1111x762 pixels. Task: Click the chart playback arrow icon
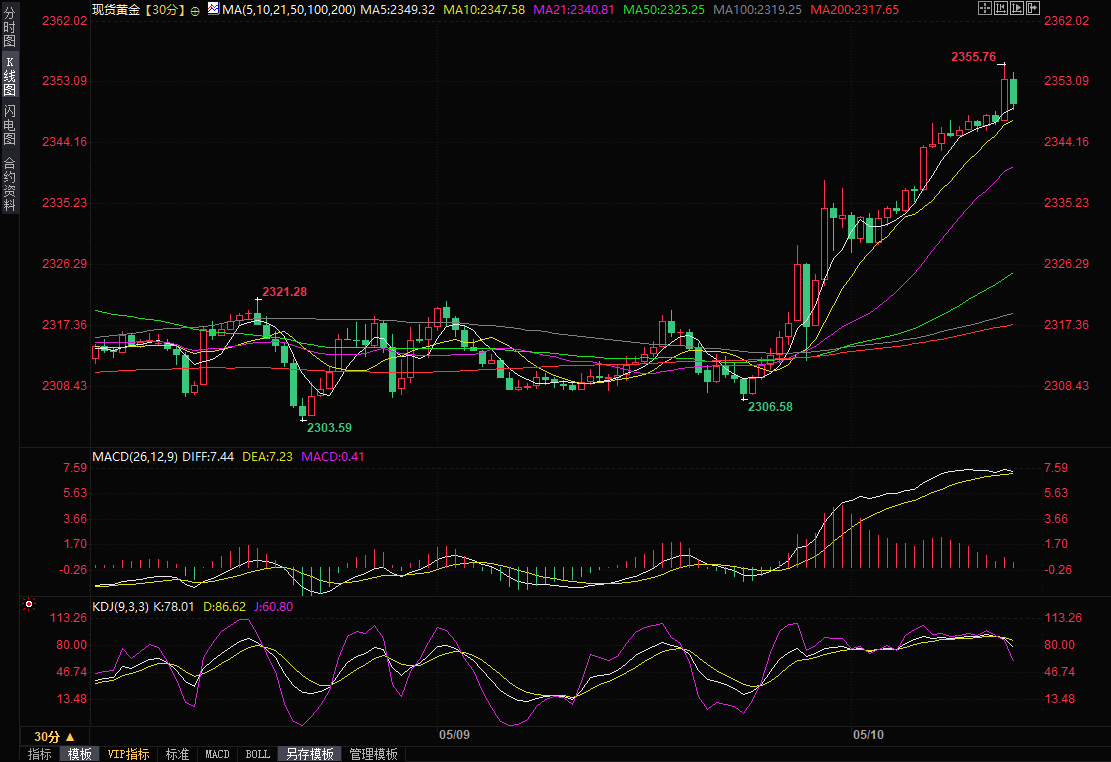1018,9
